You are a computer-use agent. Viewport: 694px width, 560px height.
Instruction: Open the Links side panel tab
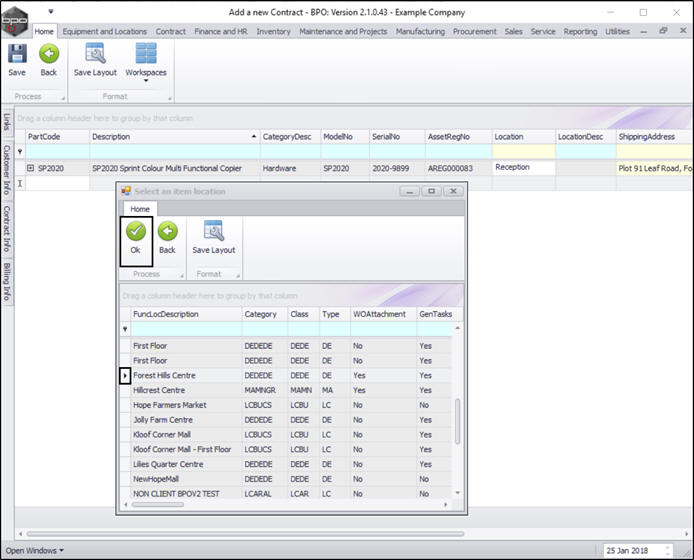coord(7,122)
